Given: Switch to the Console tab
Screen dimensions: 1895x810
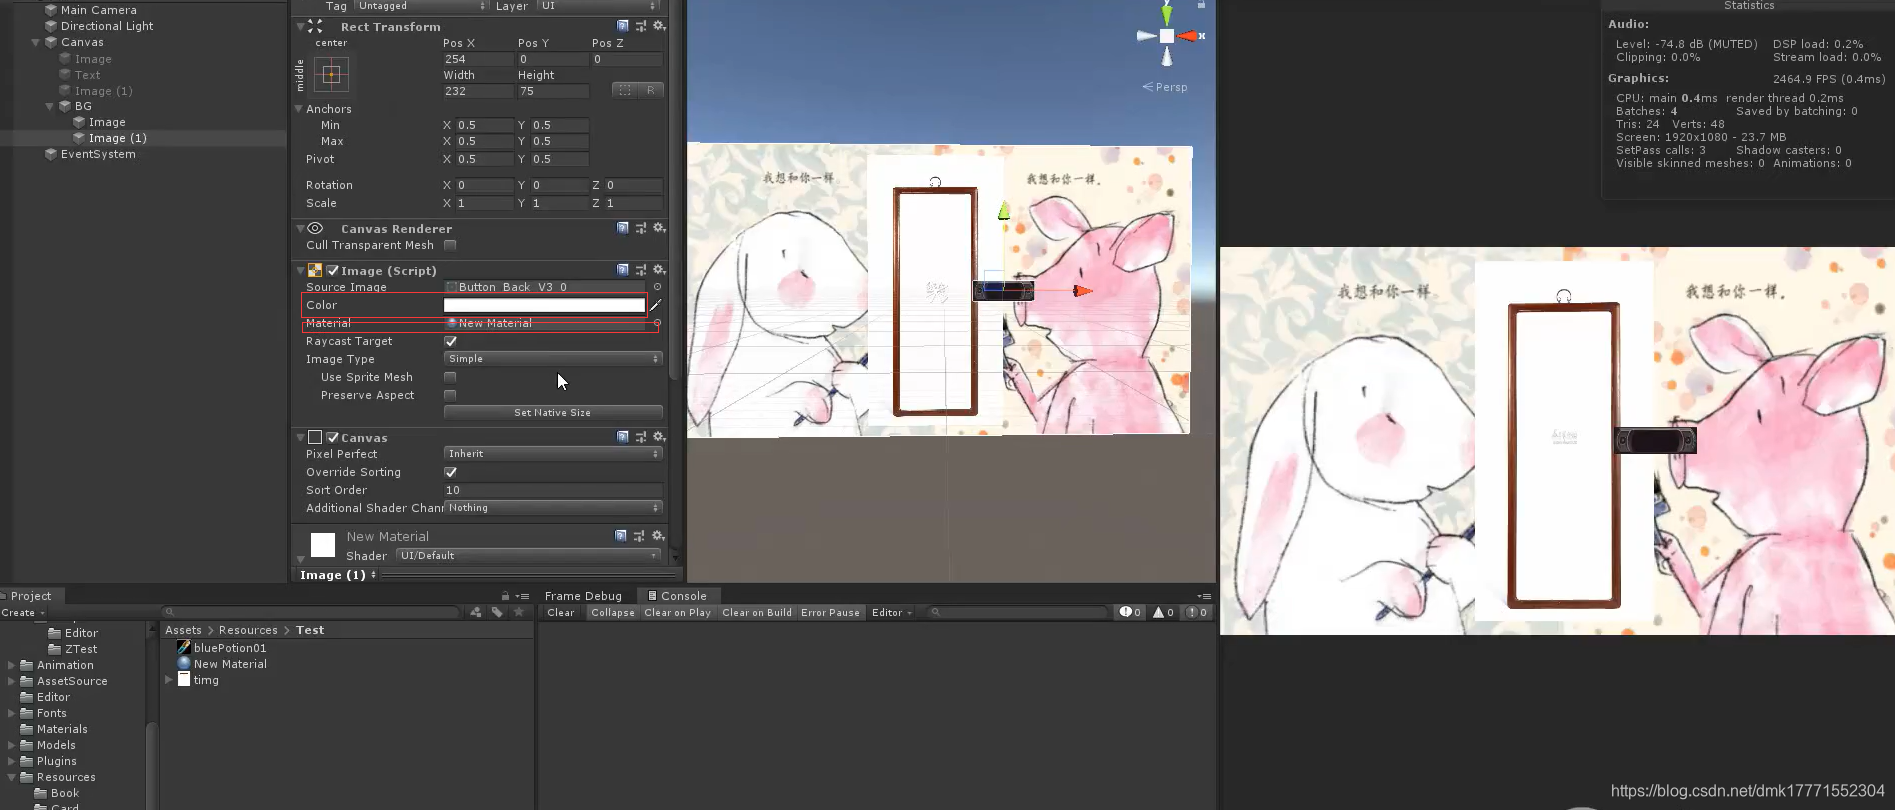Looking at the screenshot, I should coord(677,596).
